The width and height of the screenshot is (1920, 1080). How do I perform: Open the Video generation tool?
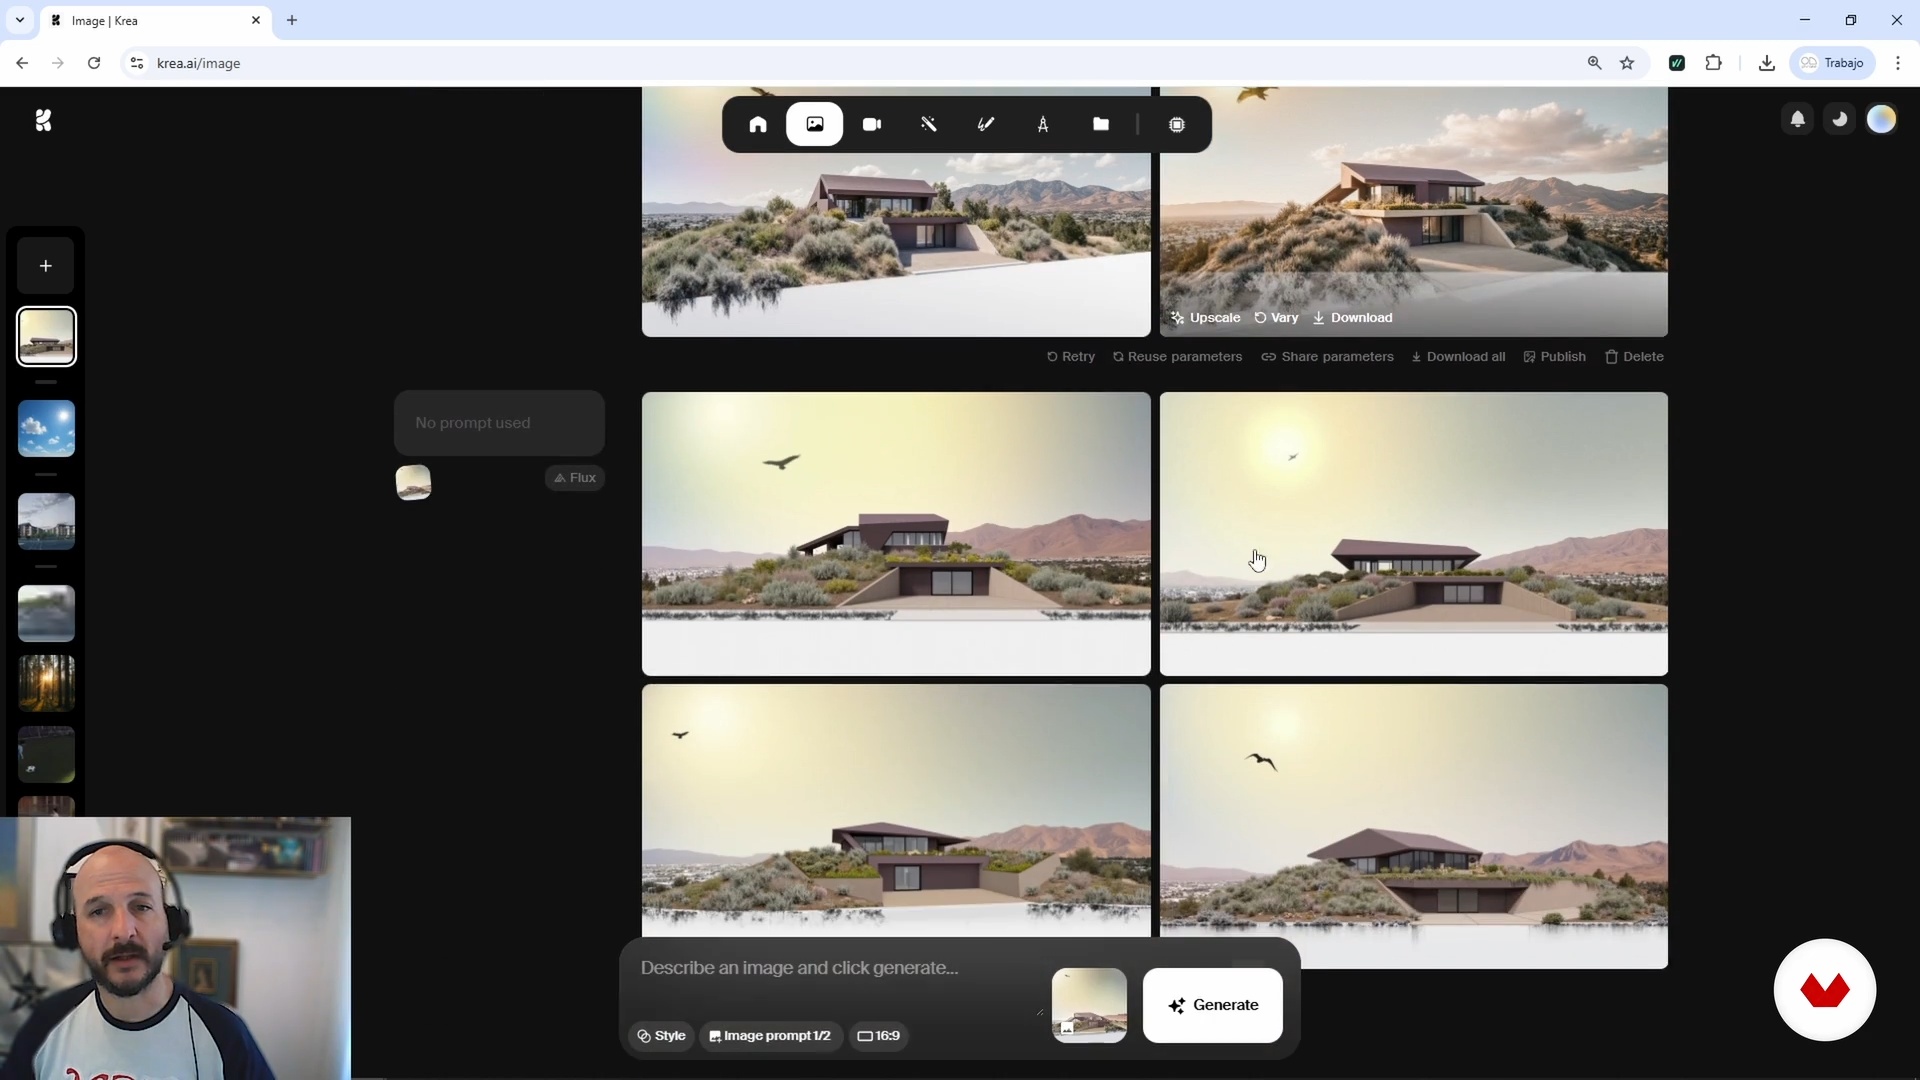click(x=872, y=125)
